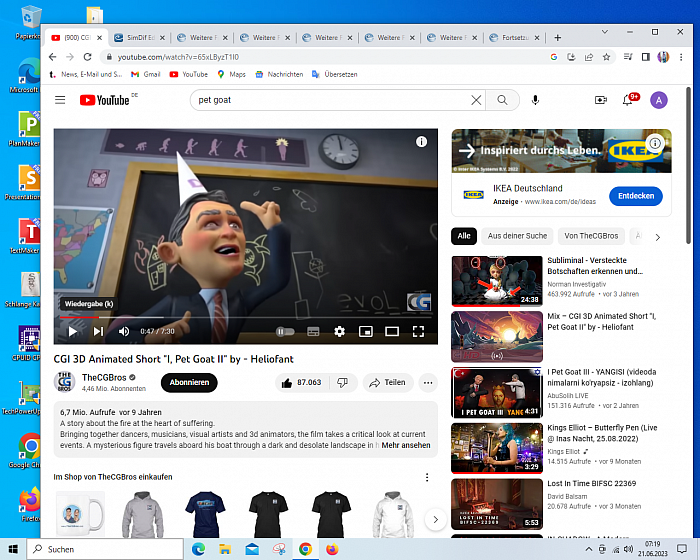Viewport: 700px width, 560px height.
Task: Open Firefox from the taskbar
Action: 332,549
